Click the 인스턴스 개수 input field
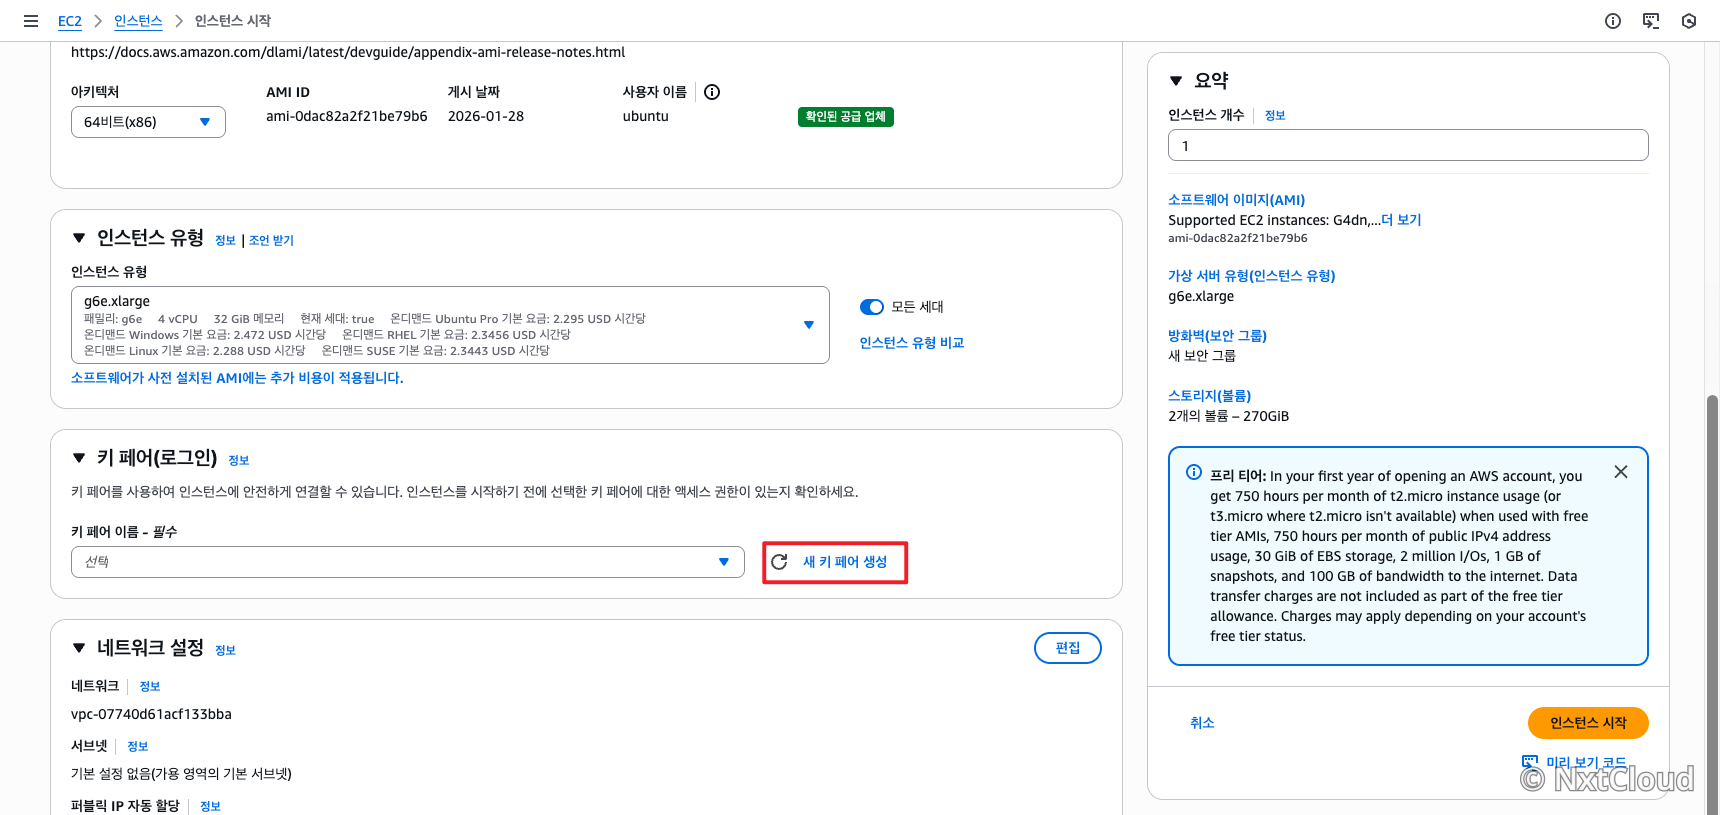The height and width of the screenshot is (815, 1720). [1408, 145]
